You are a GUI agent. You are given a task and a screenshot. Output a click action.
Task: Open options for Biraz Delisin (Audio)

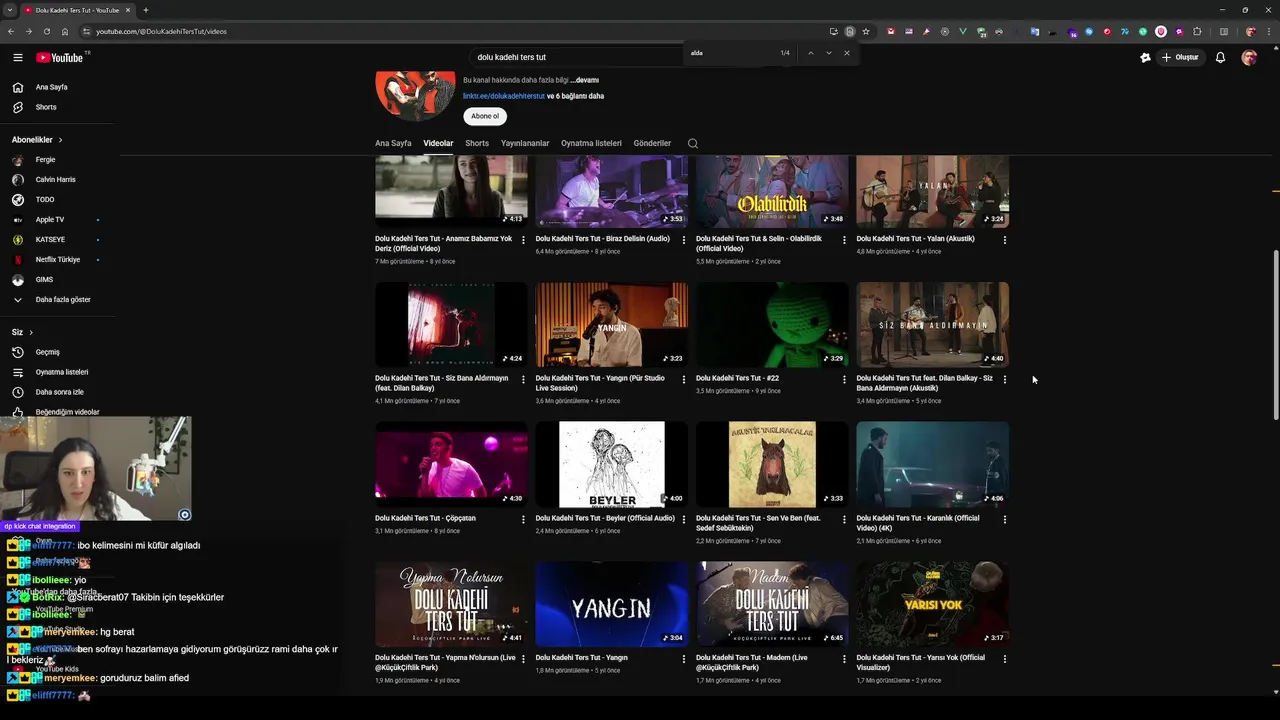tap(684, 240)
